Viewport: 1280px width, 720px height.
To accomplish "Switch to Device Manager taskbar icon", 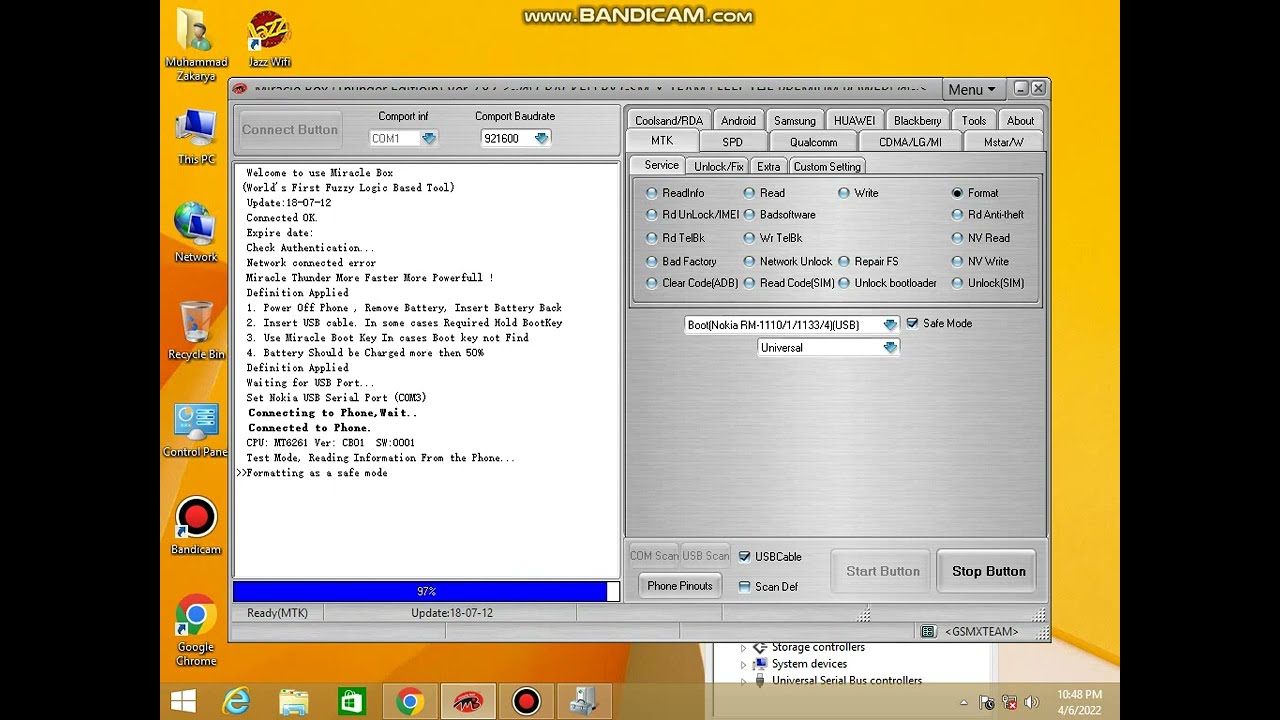I will (584, 701).
